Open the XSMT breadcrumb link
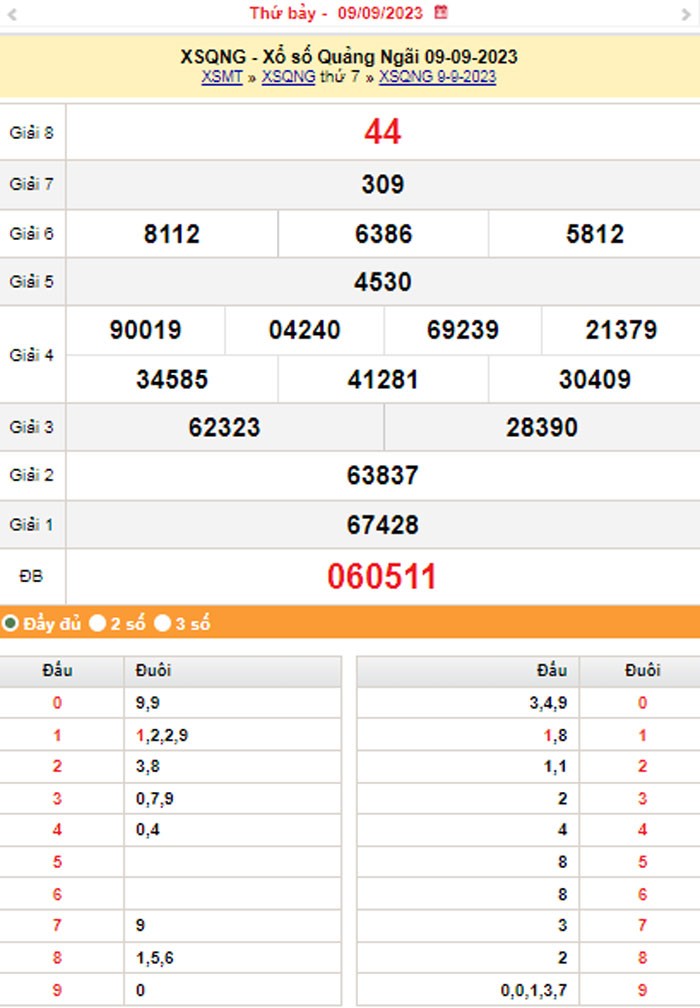 [x=221, y=77]
